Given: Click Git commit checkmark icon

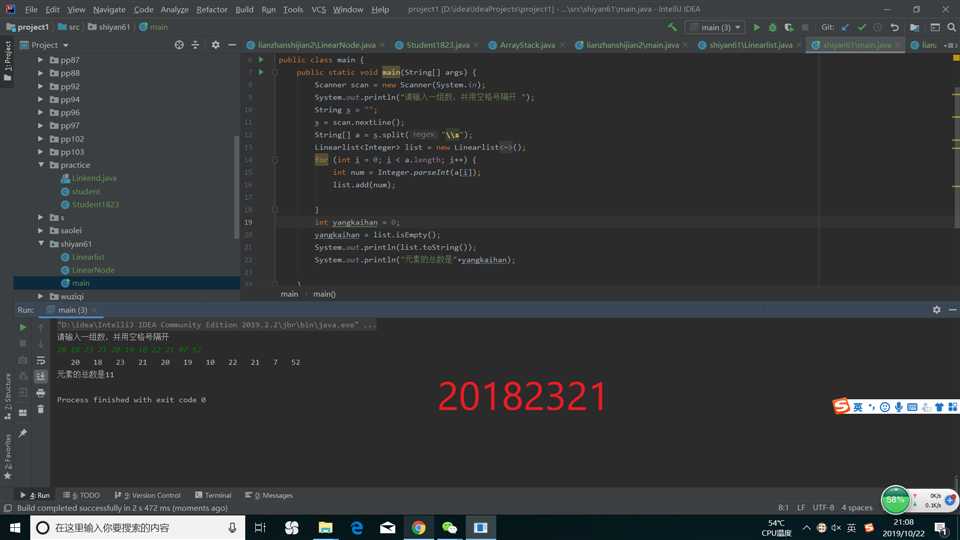Looking at the screenshot, I should (x=861, y=27).
